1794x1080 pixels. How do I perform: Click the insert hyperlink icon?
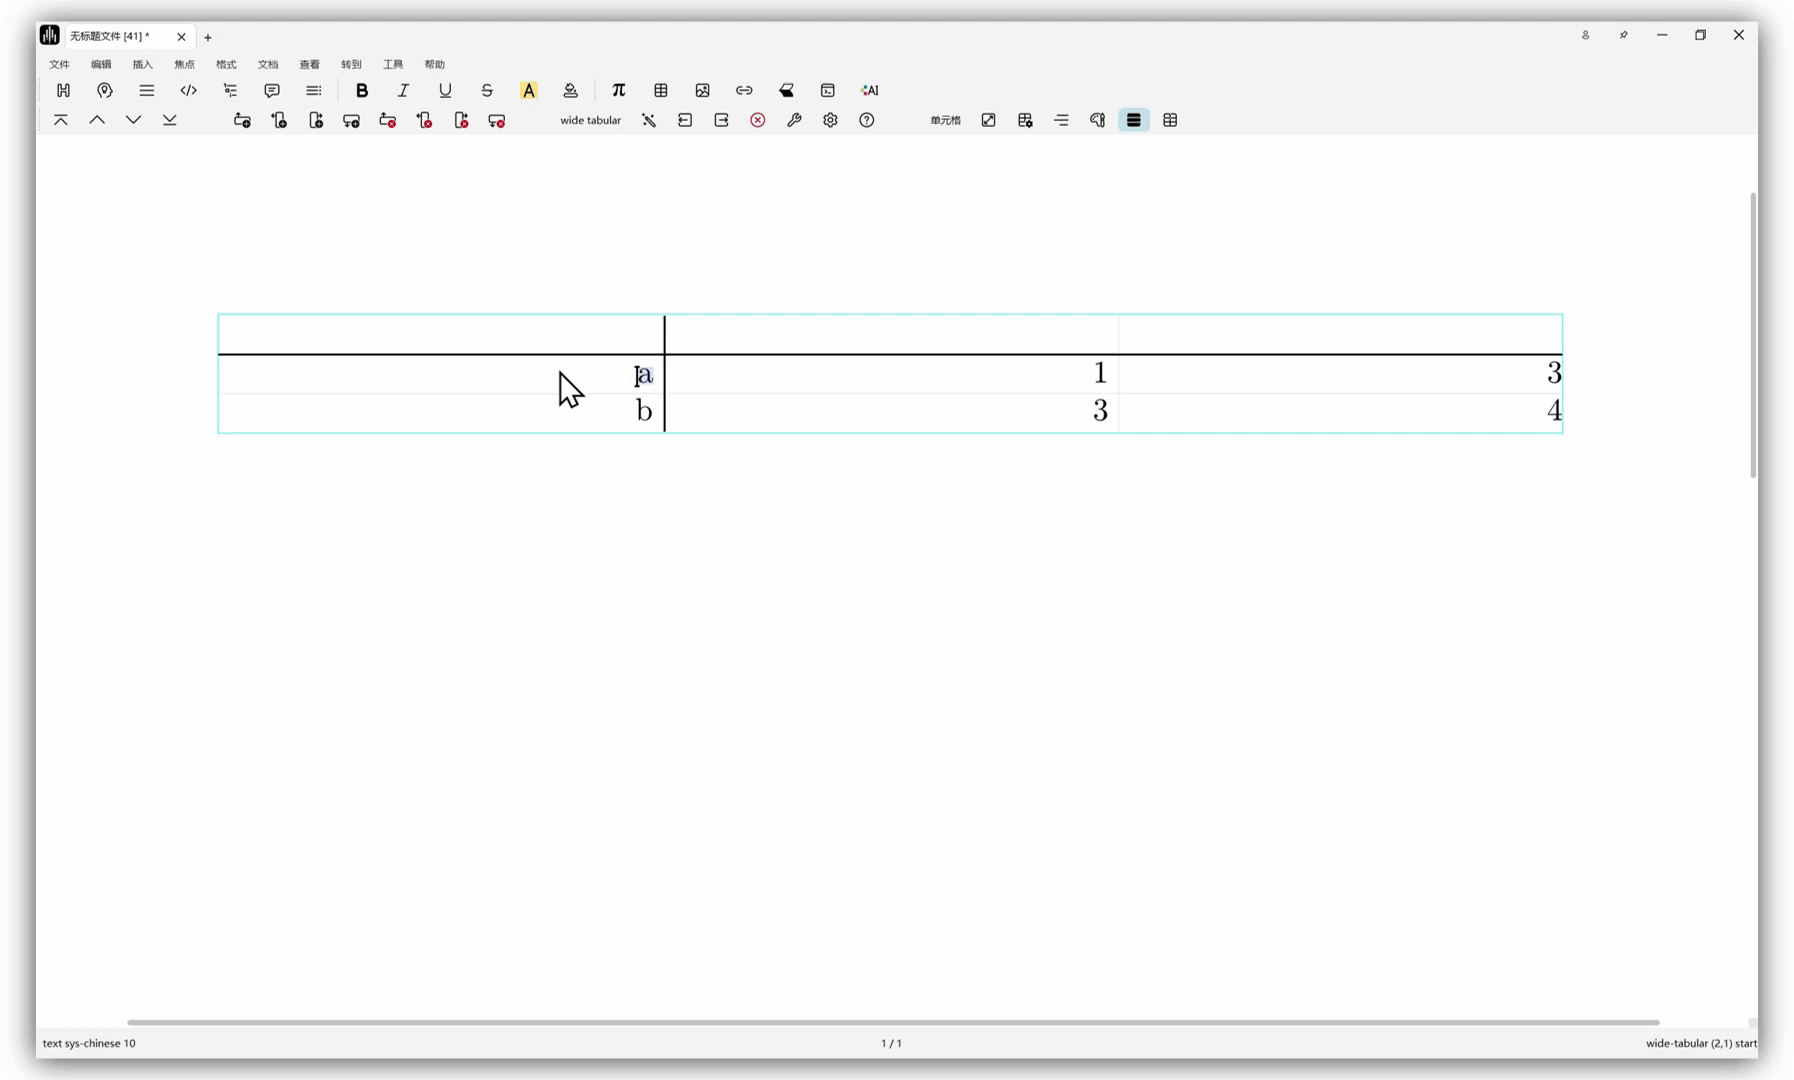click(x=744, y=90)
